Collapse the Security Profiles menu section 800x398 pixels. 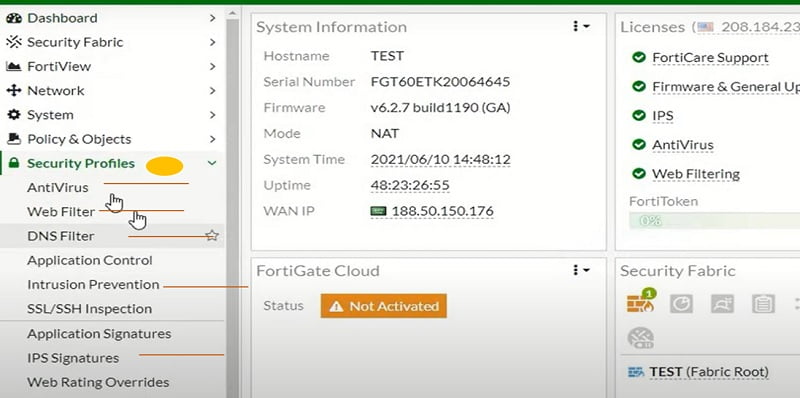point(212,163)
